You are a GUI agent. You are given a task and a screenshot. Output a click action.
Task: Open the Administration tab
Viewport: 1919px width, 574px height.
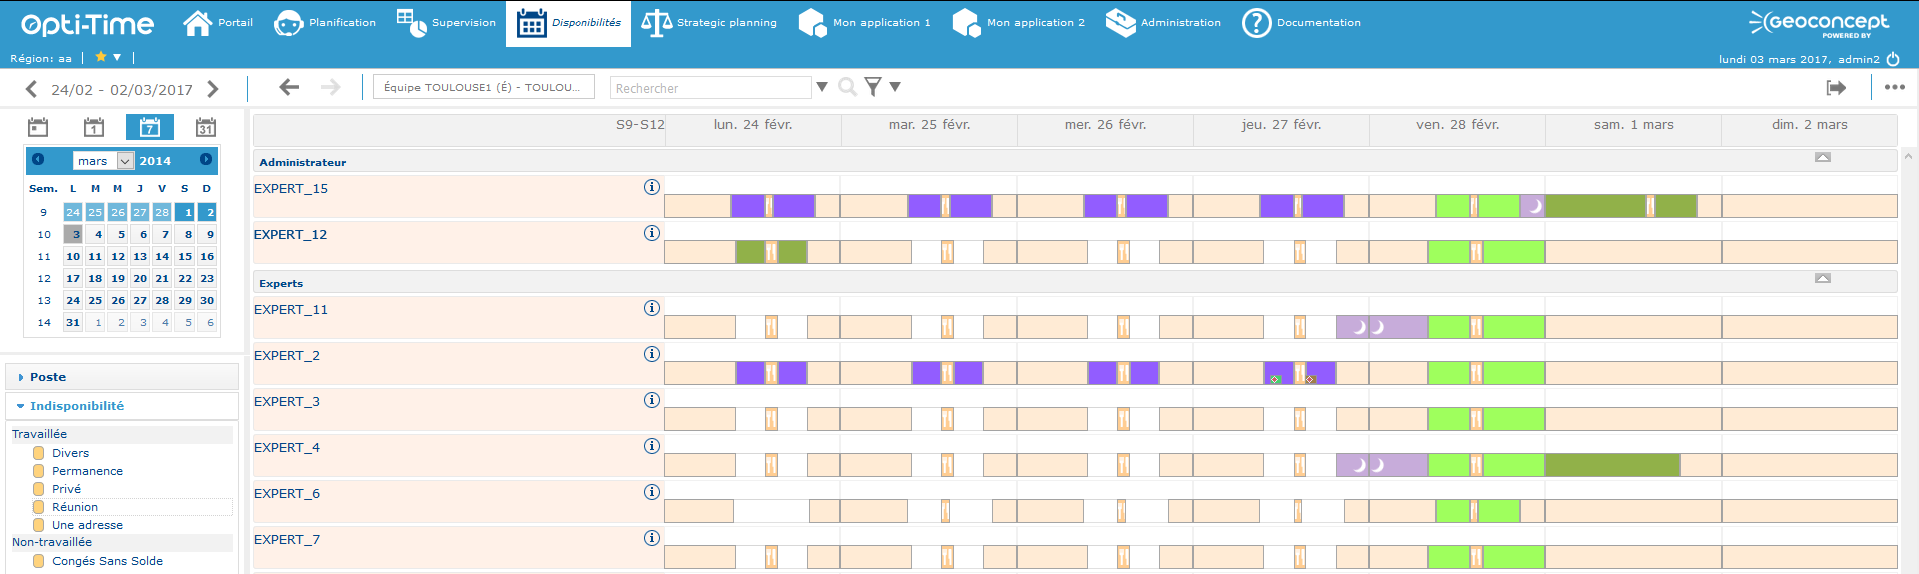click(1163, 23)
